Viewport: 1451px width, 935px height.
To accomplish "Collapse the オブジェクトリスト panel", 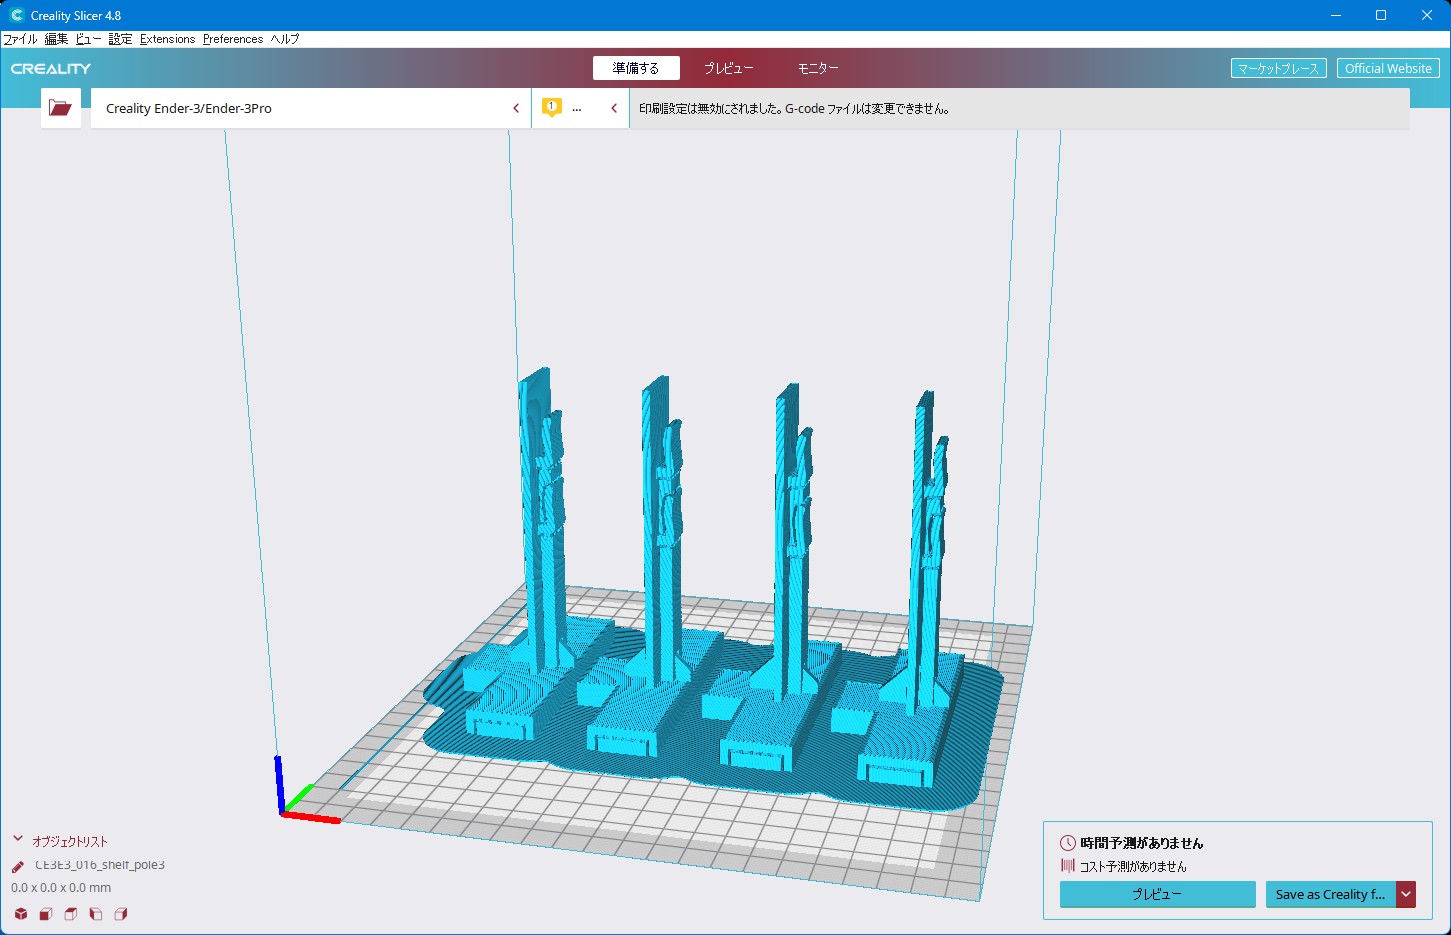I will pyautogui.click(x=18, y=840).
